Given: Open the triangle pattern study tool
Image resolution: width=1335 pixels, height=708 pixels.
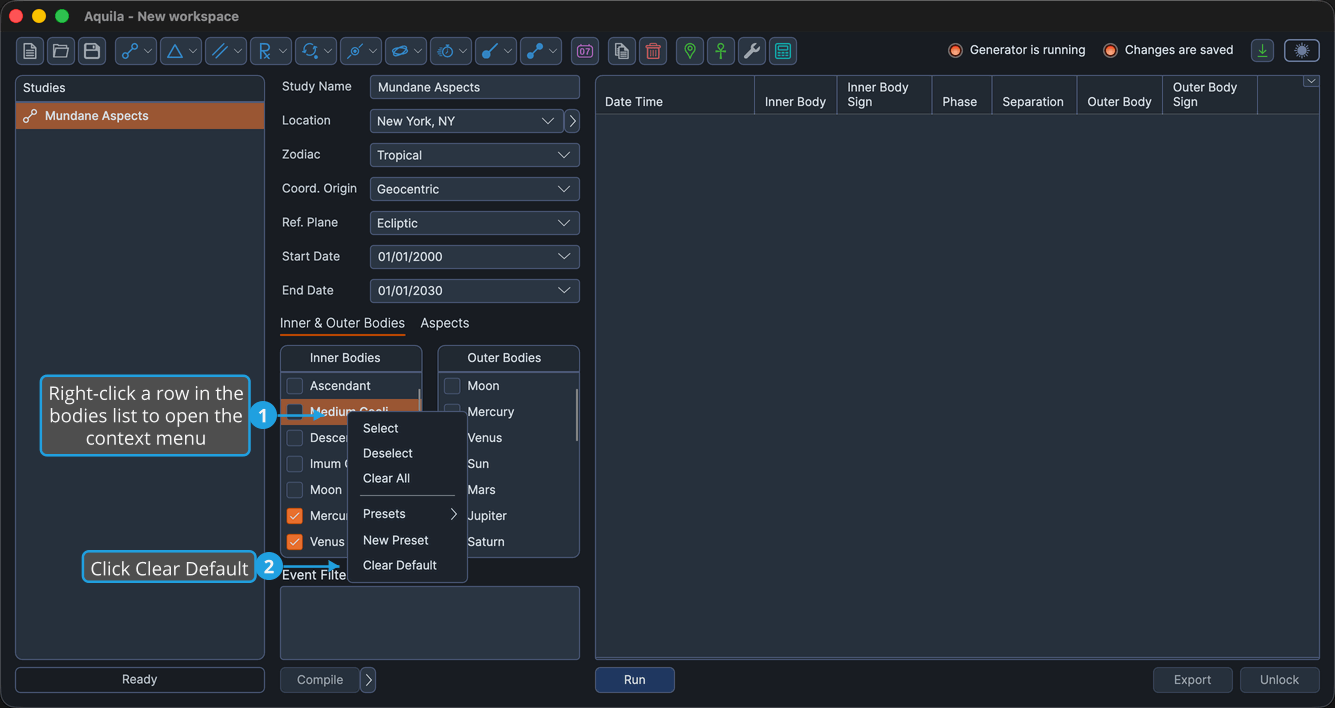Looking at the screenshot, I should pyautogui.click(x=181, y=51).
